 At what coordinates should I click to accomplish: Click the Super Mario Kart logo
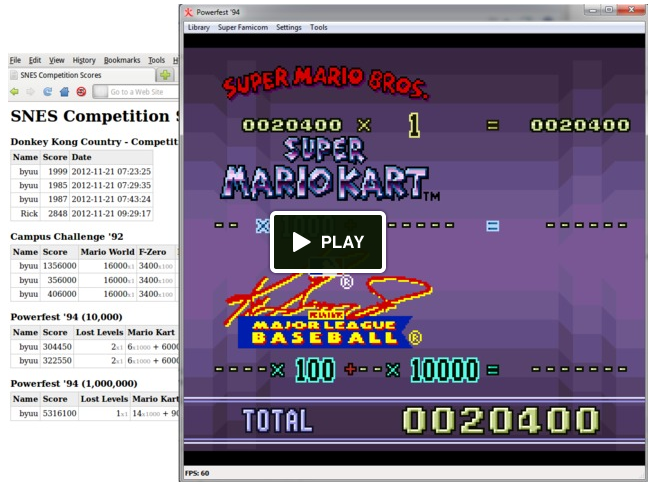pos(329,169)
